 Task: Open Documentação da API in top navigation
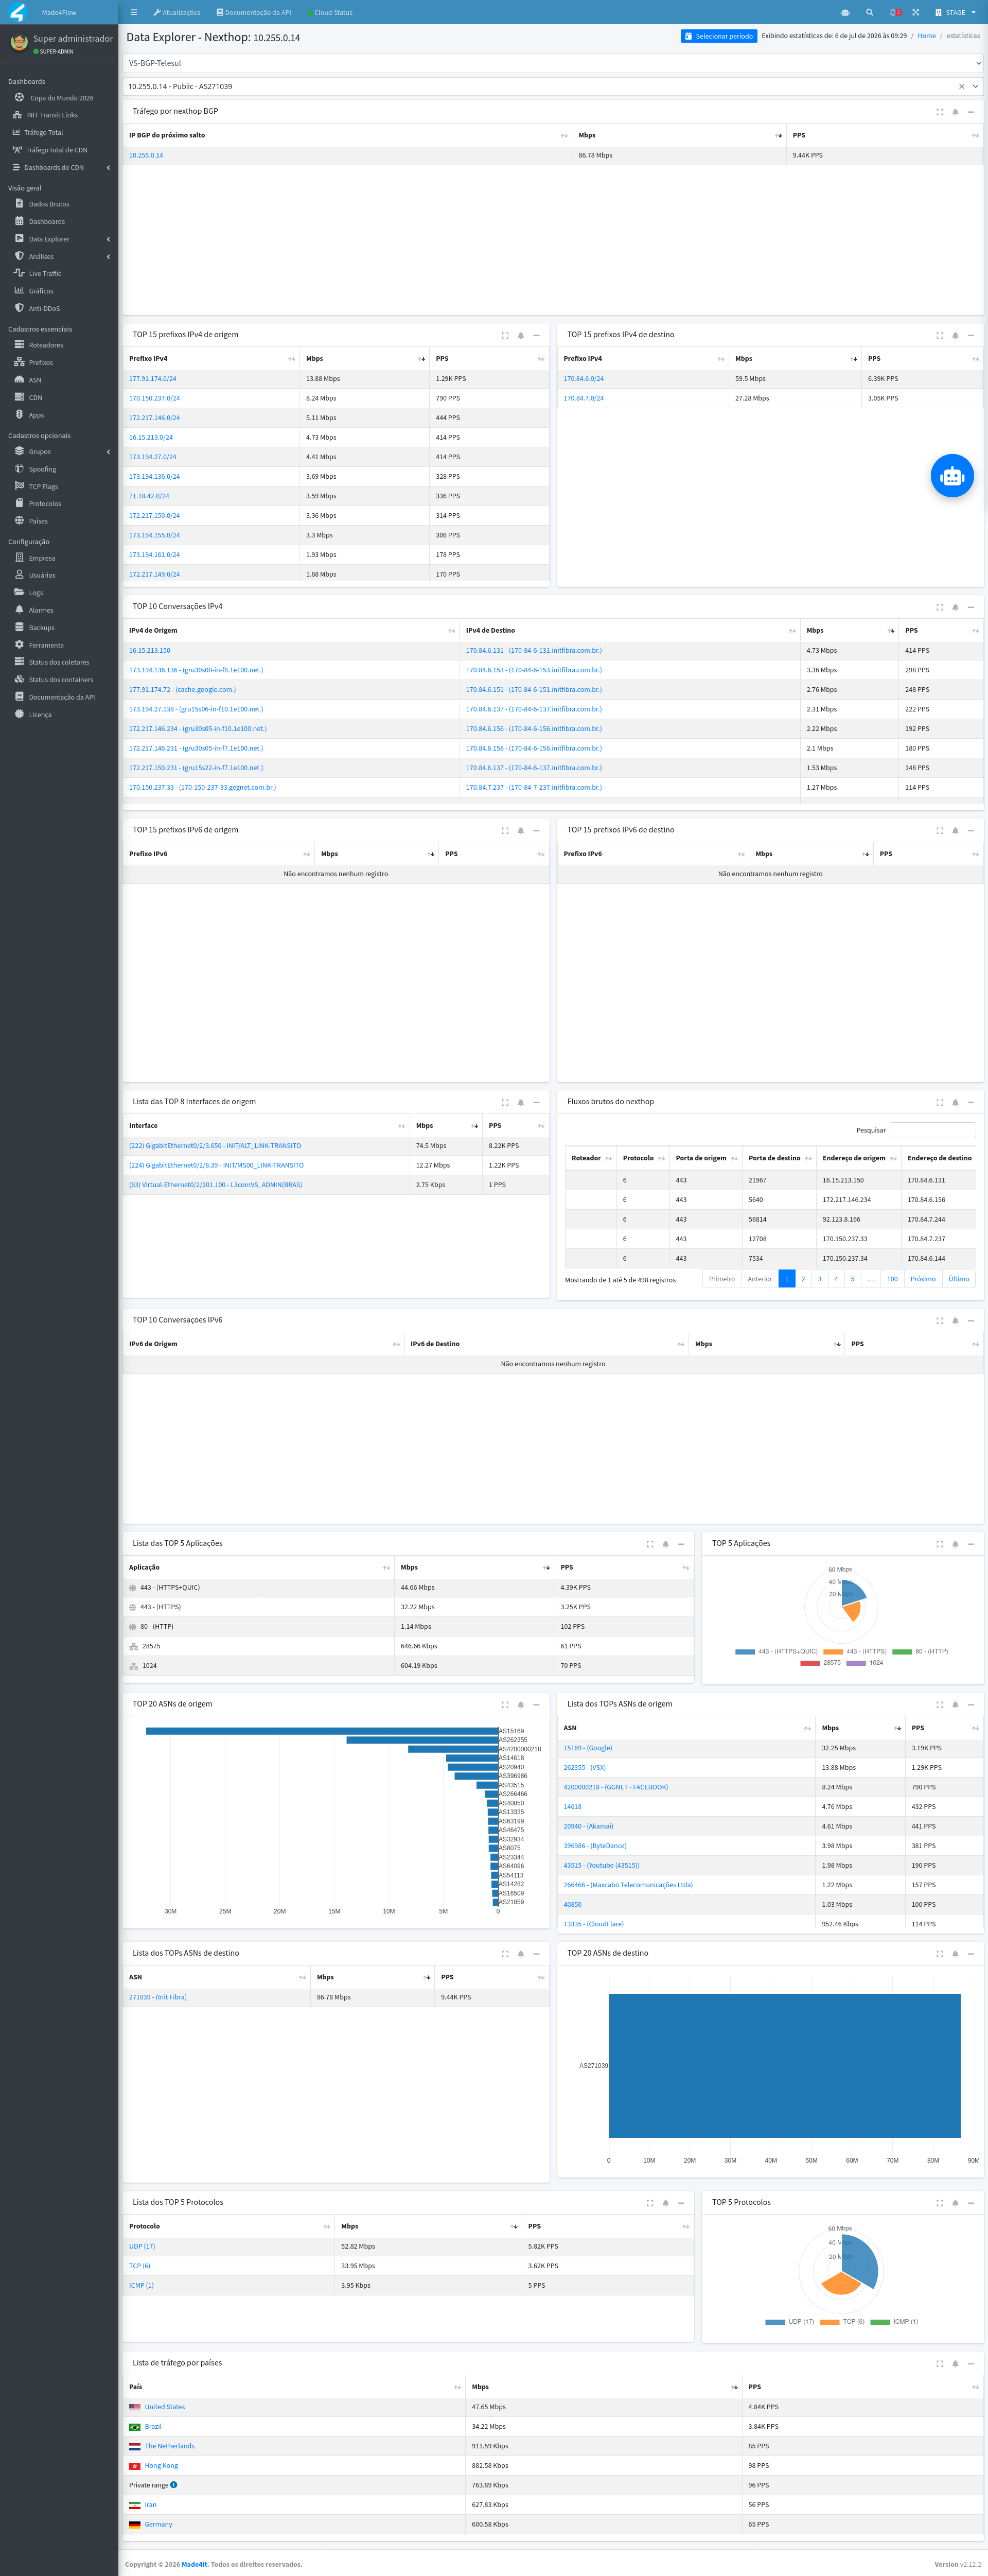coord(254,13)
